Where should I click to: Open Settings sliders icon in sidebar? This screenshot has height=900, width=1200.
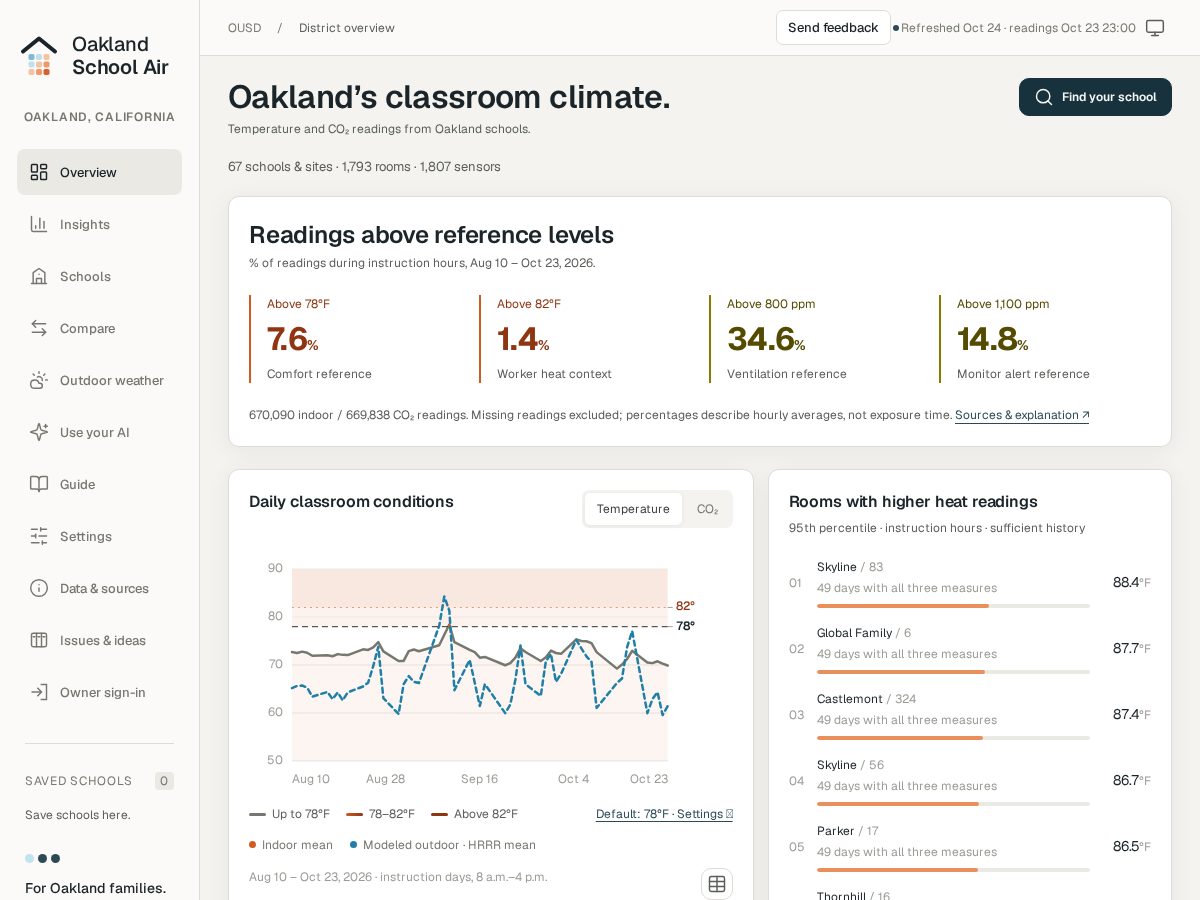[39, 536]
